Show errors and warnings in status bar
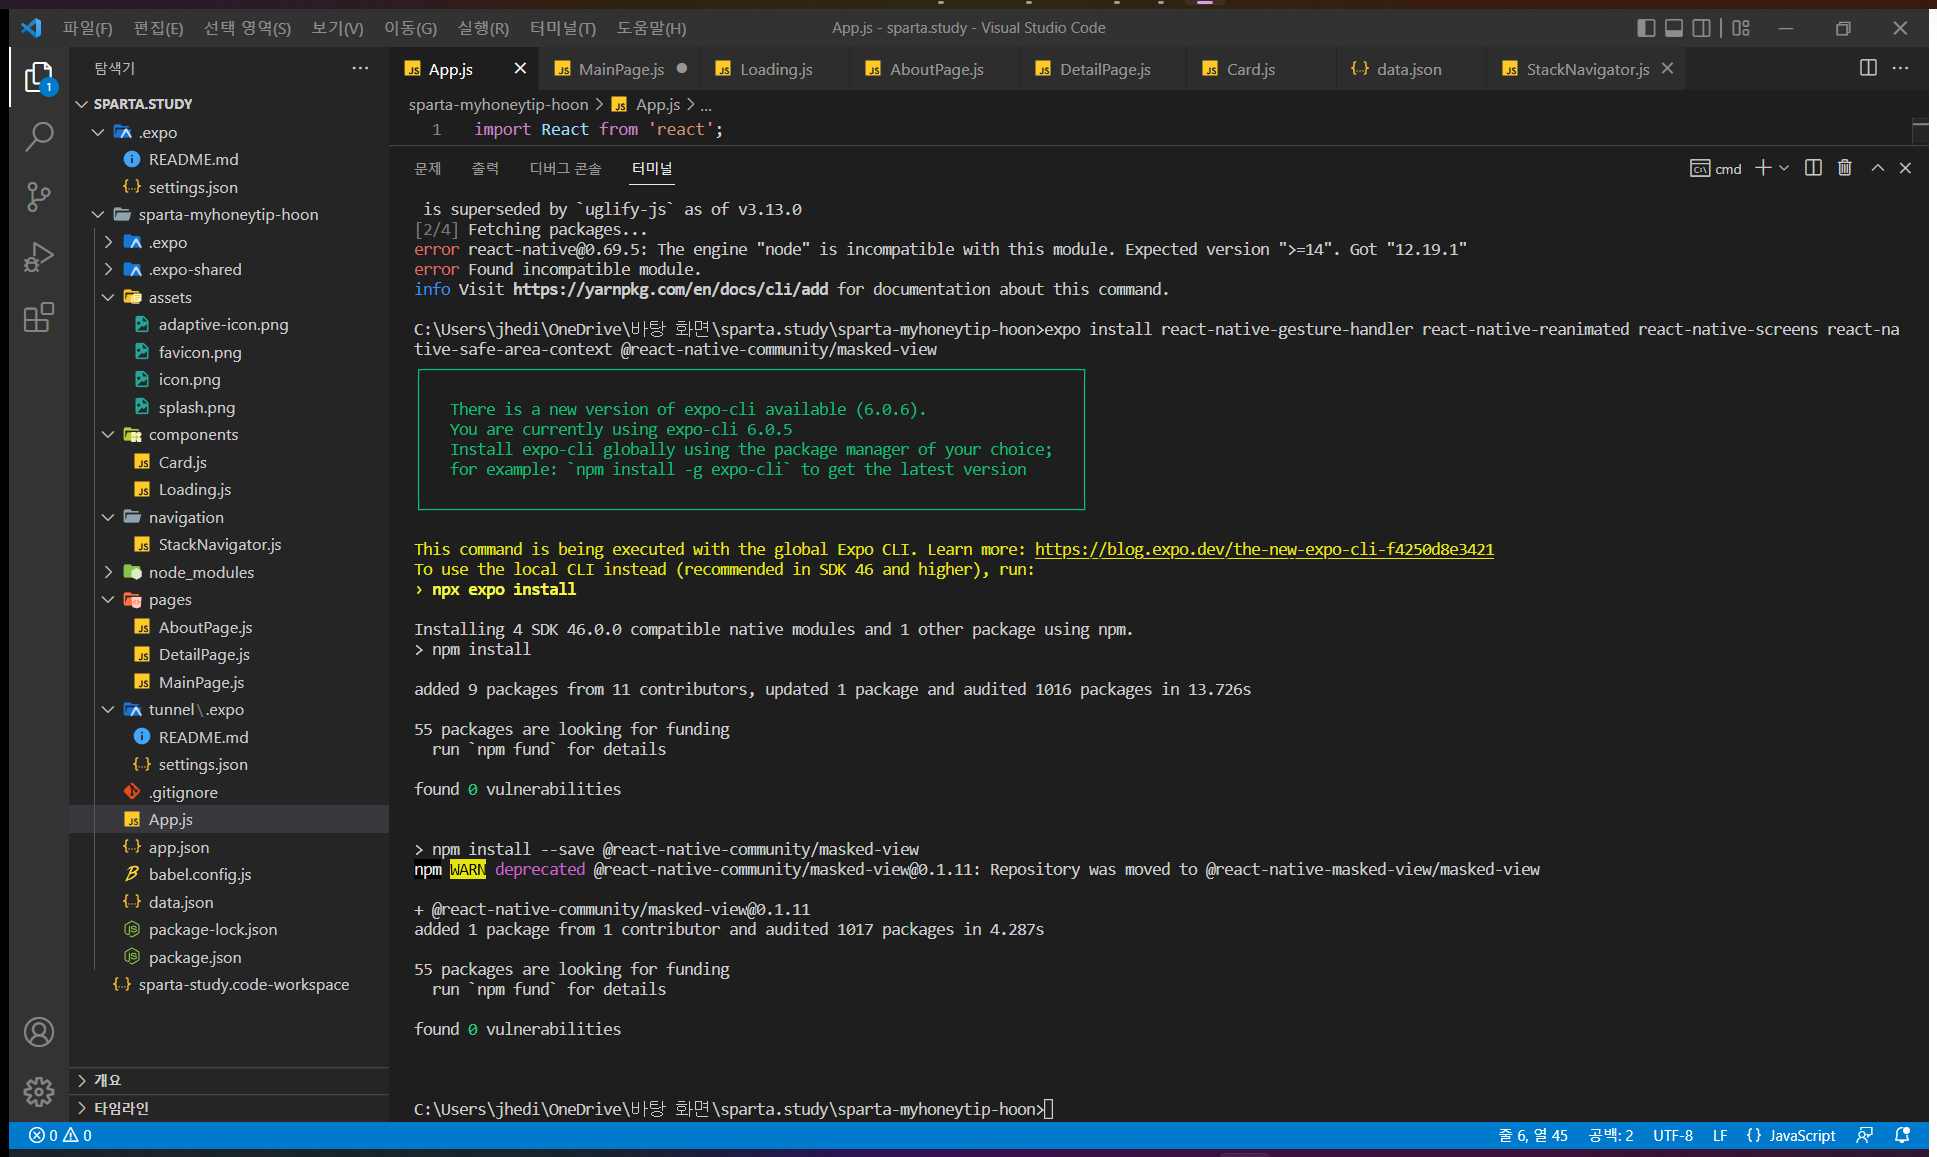The width and height of the screenshot is (1937, 1157). point(60,1135)
